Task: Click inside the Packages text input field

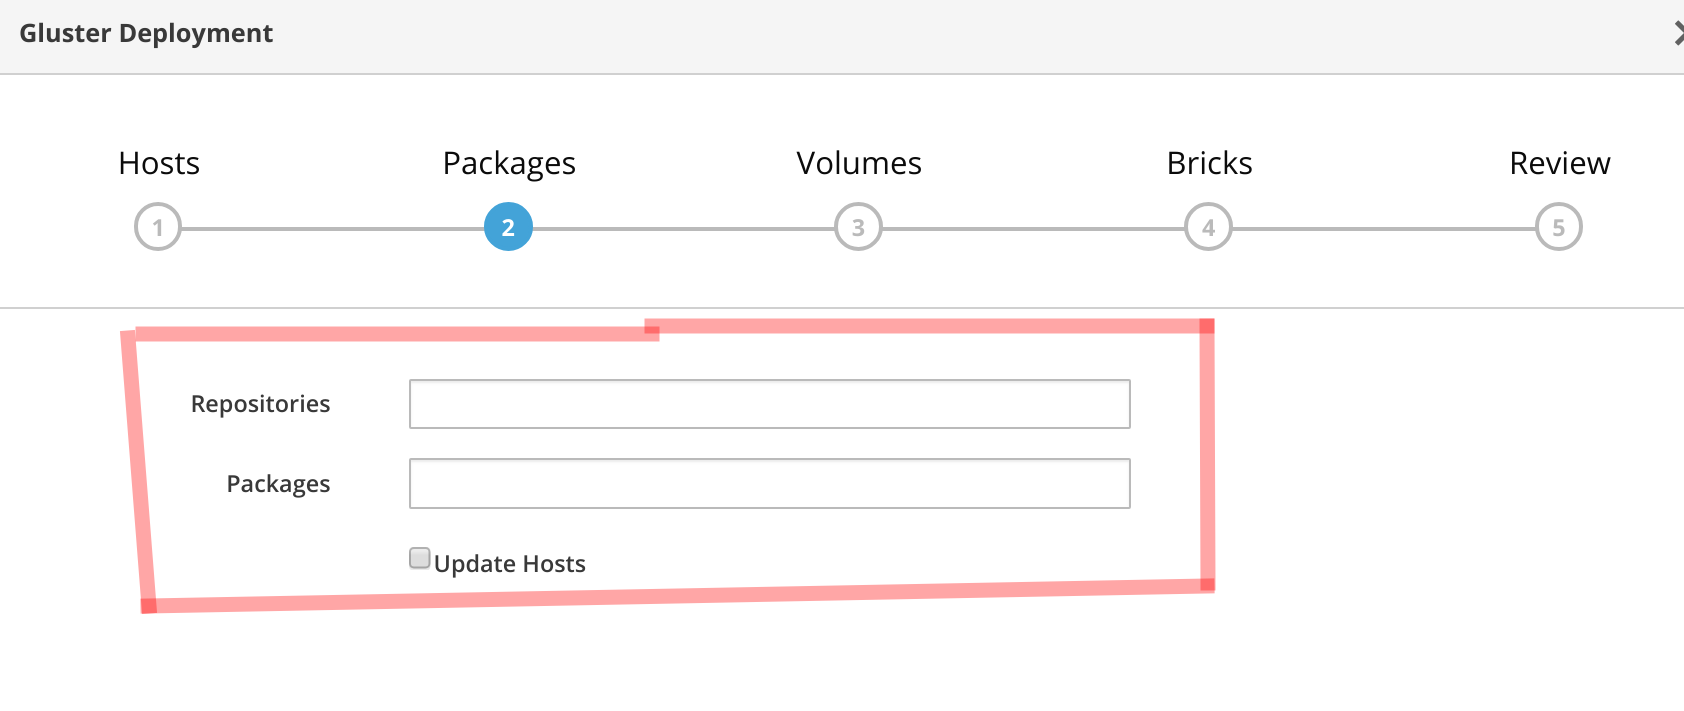Action: point(769,484)
